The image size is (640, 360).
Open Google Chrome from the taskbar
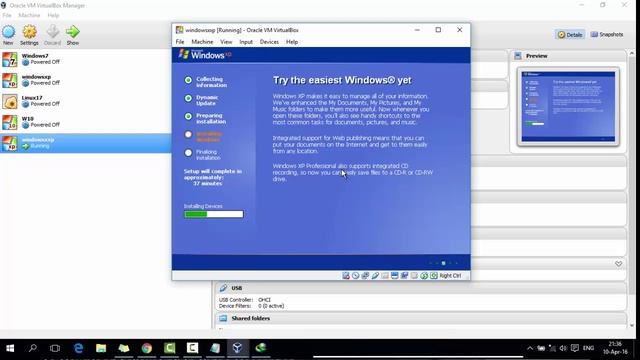tap(147, 348)
